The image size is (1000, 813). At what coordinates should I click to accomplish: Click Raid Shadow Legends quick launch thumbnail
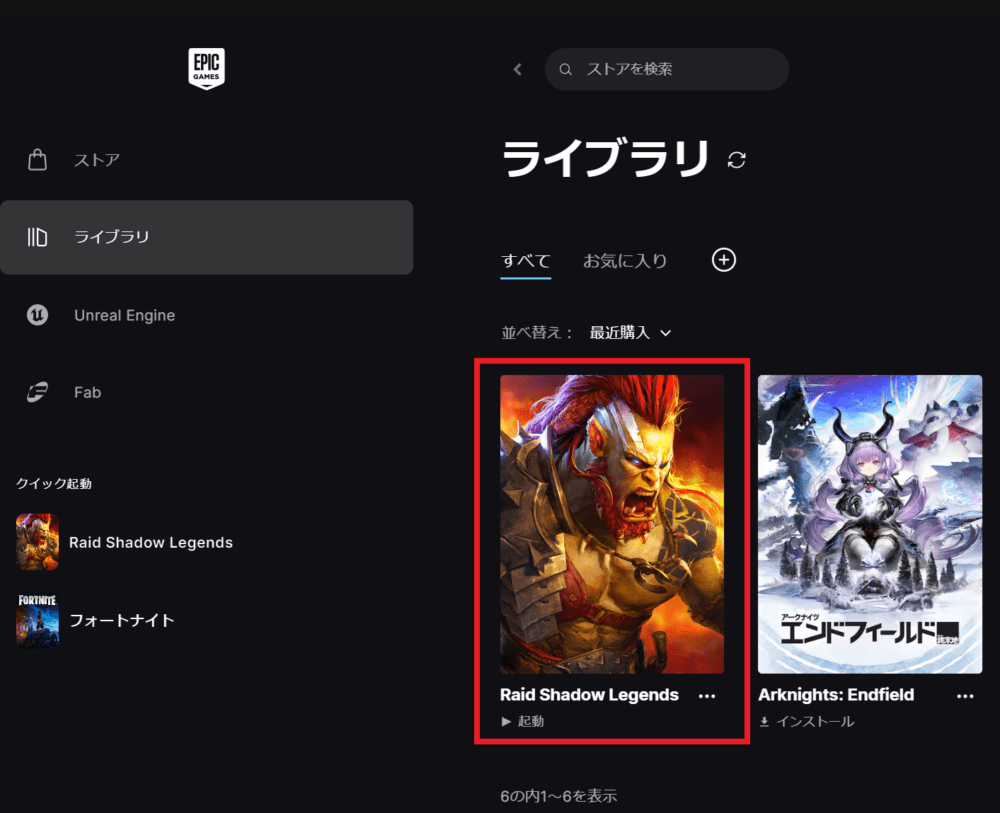38,542
